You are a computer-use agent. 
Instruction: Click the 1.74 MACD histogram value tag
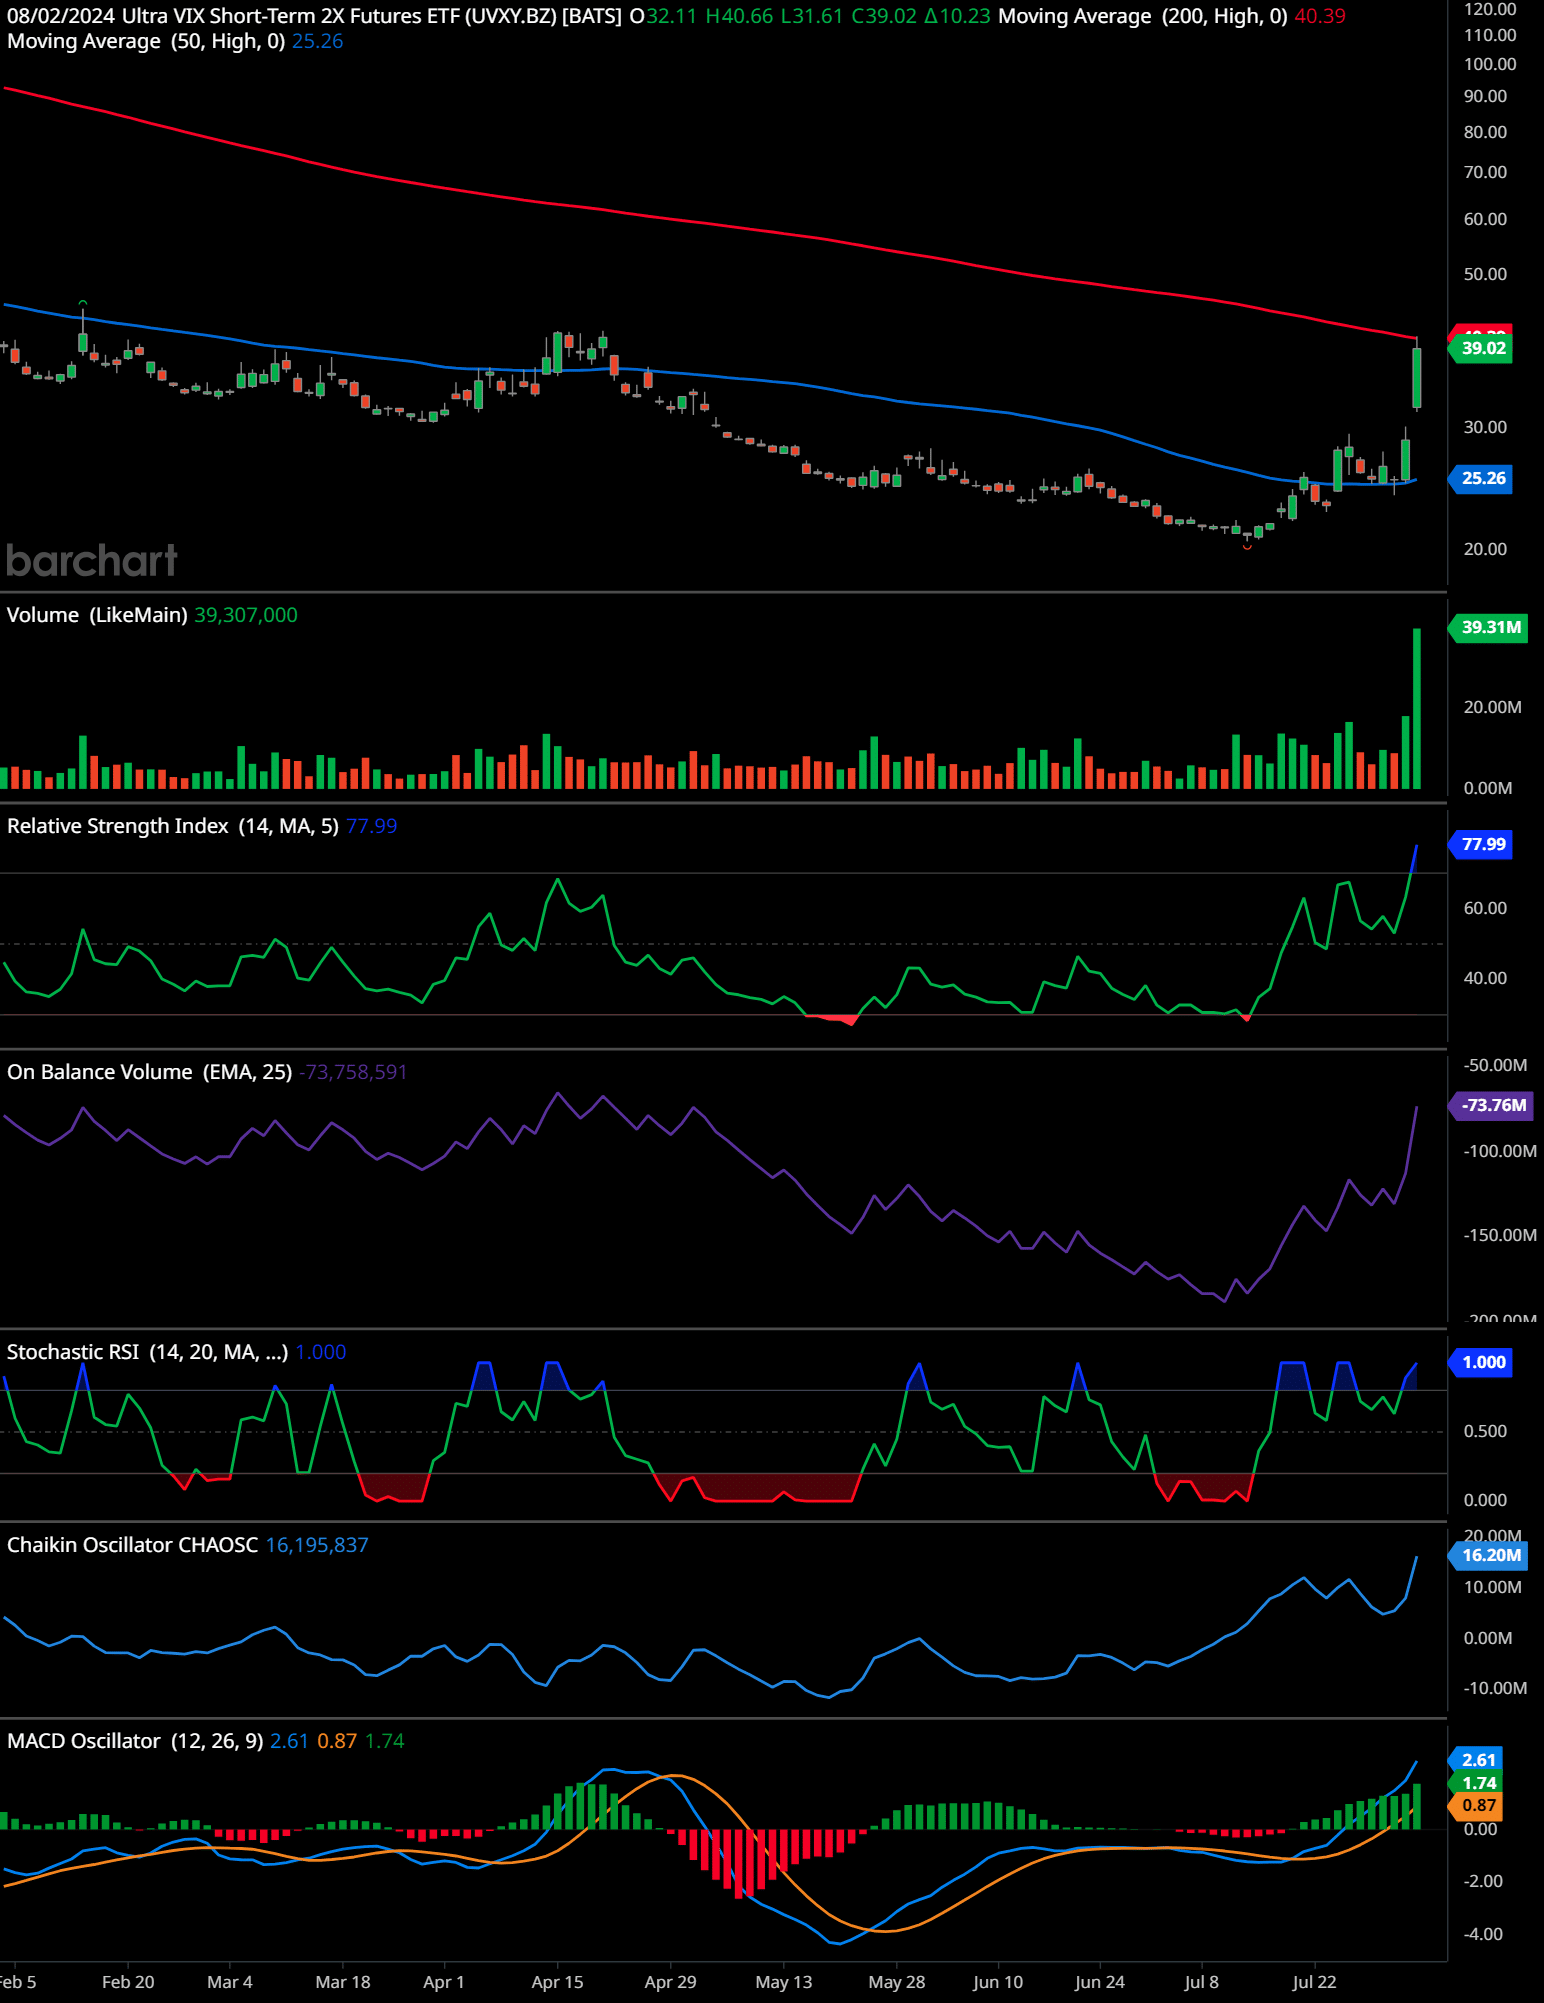click(1477, 1783)
